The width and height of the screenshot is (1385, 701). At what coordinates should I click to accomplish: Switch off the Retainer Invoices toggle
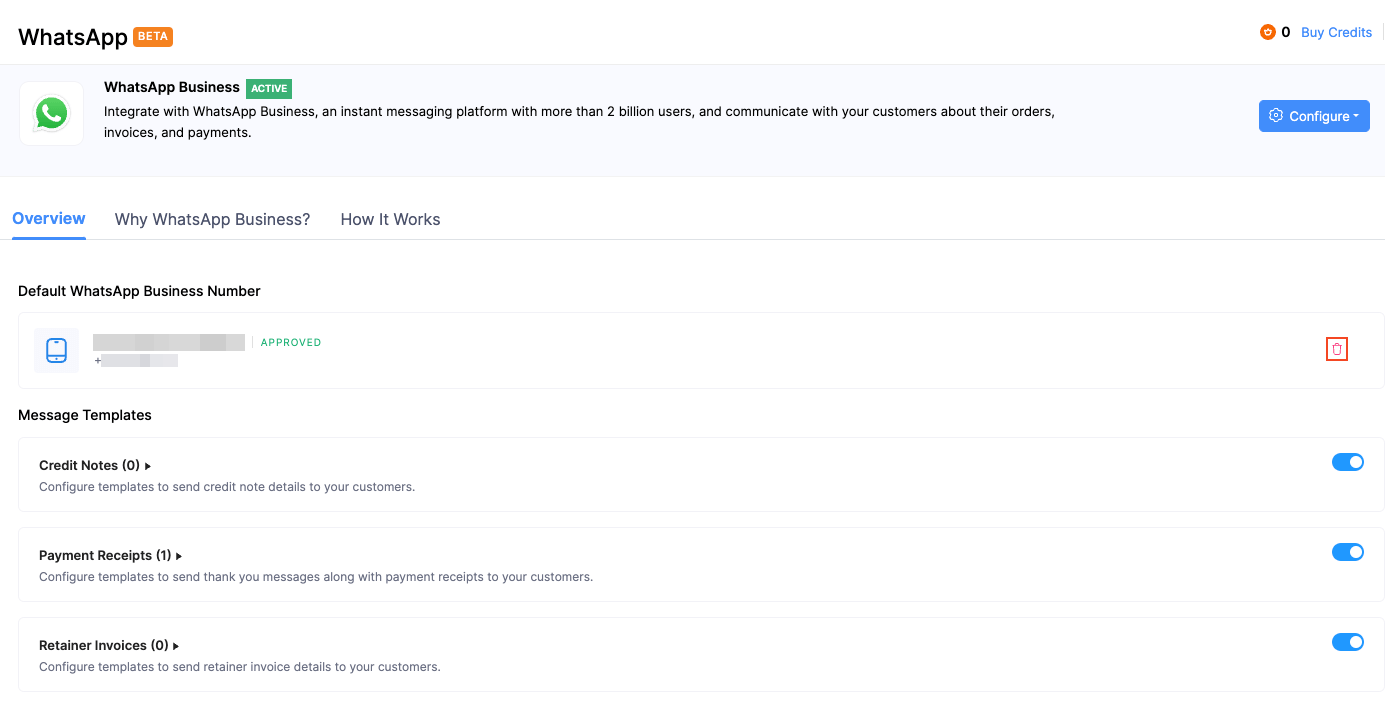[1347, 642]
